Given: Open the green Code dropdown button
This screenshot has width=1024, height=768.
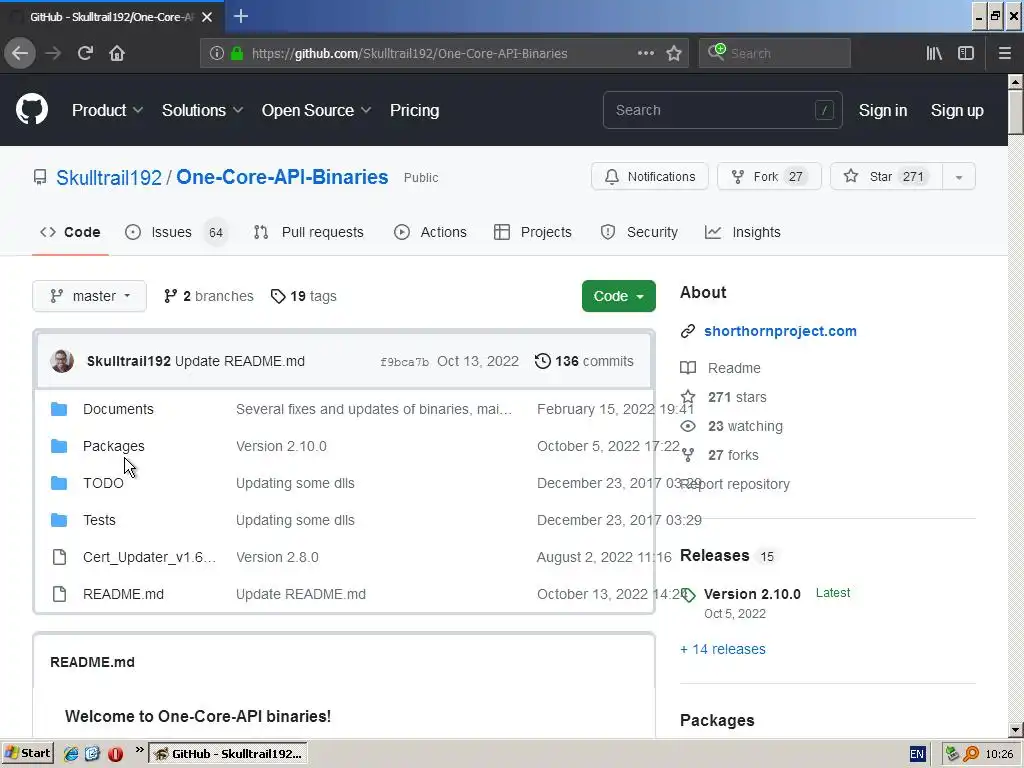Looking at the screenshot, I should pyautogui.click(x=618, y=296).
